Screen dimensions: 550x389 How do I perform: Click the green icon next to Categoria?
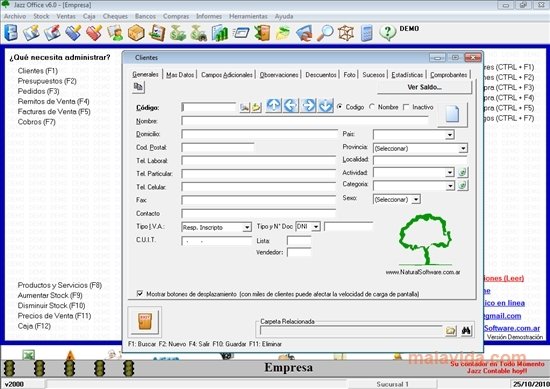click(463, 185)
